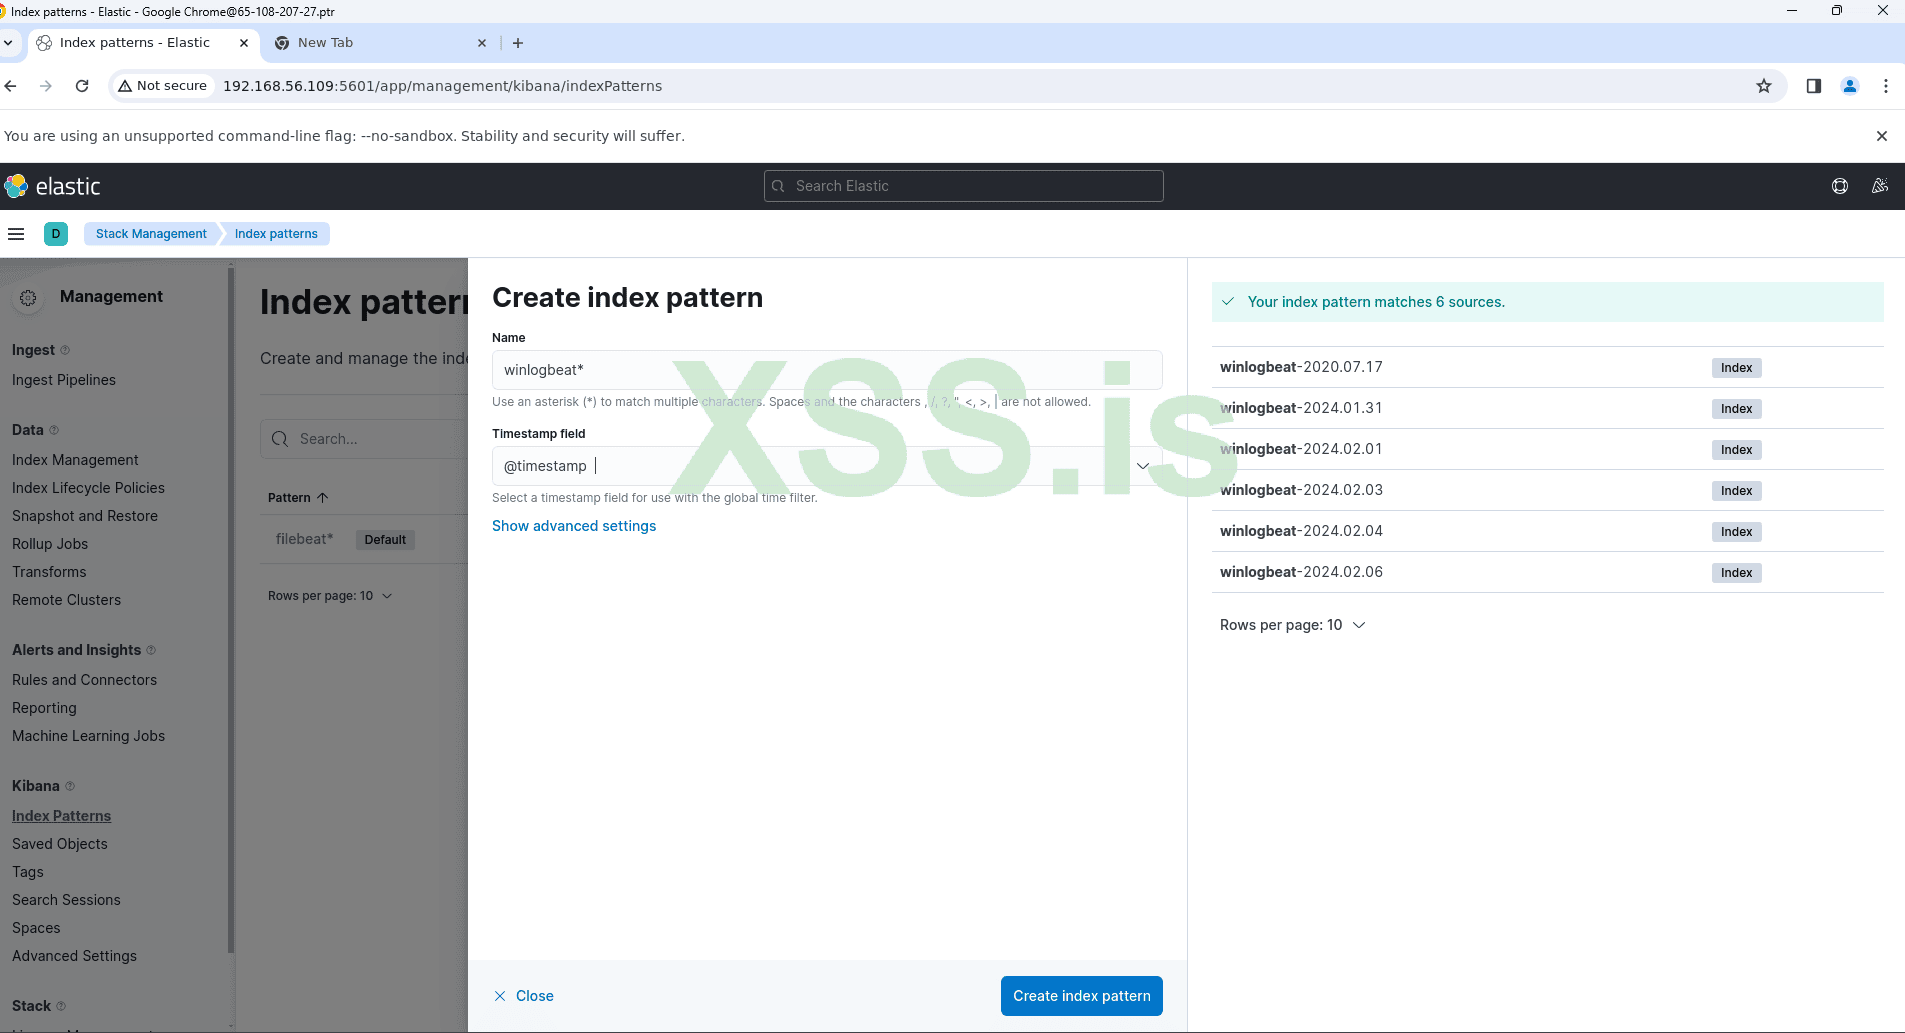Close the New Tab browser tab
1905x1033 pixels.
tap(482, 43)
